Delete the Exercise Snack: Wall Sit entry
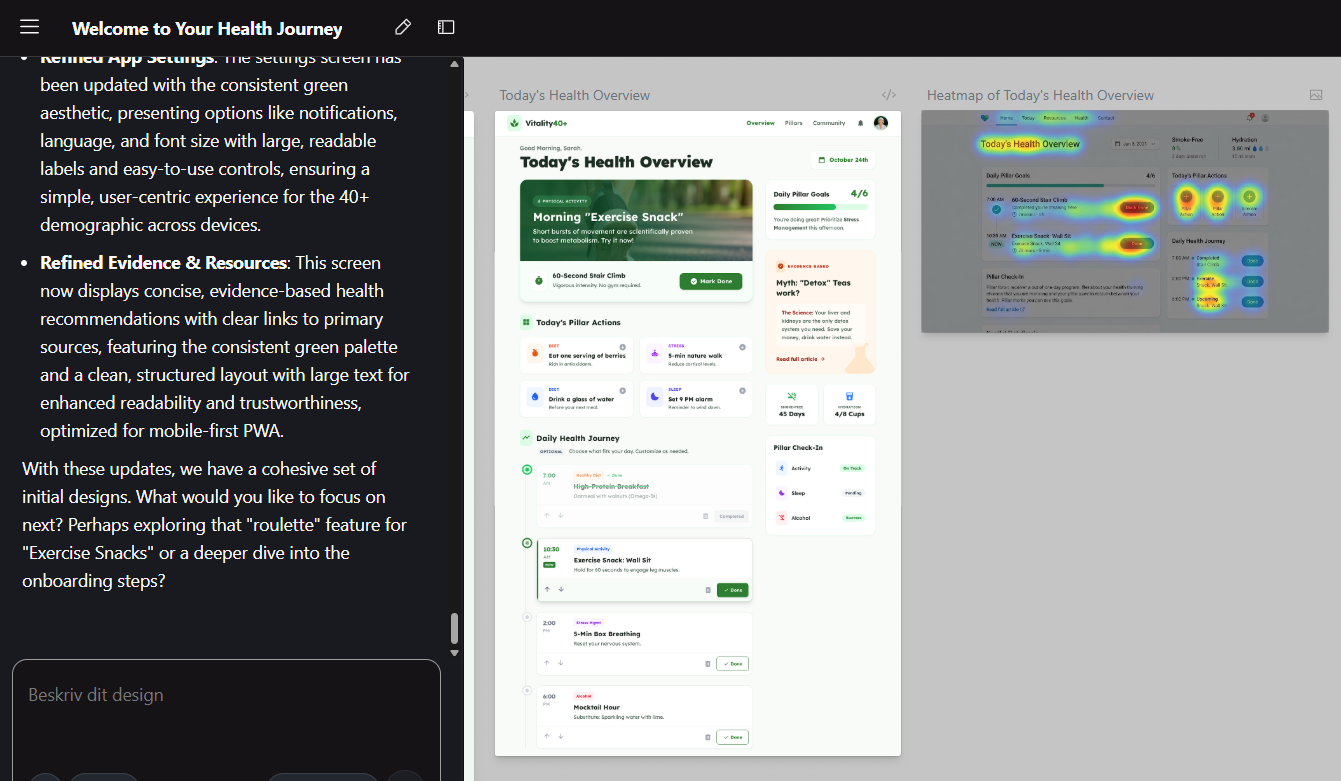1341x781 pixels. tap(708, 590)
